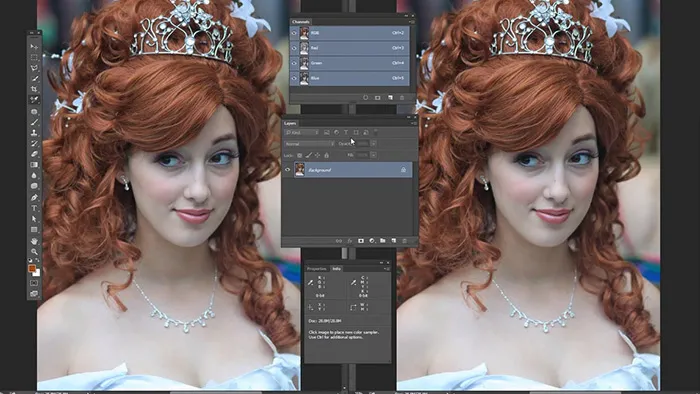Image resolution: width=700 pixels, height=394 pixels.
Task: Select the Brush tool
Action: click(x=34, y=122)
